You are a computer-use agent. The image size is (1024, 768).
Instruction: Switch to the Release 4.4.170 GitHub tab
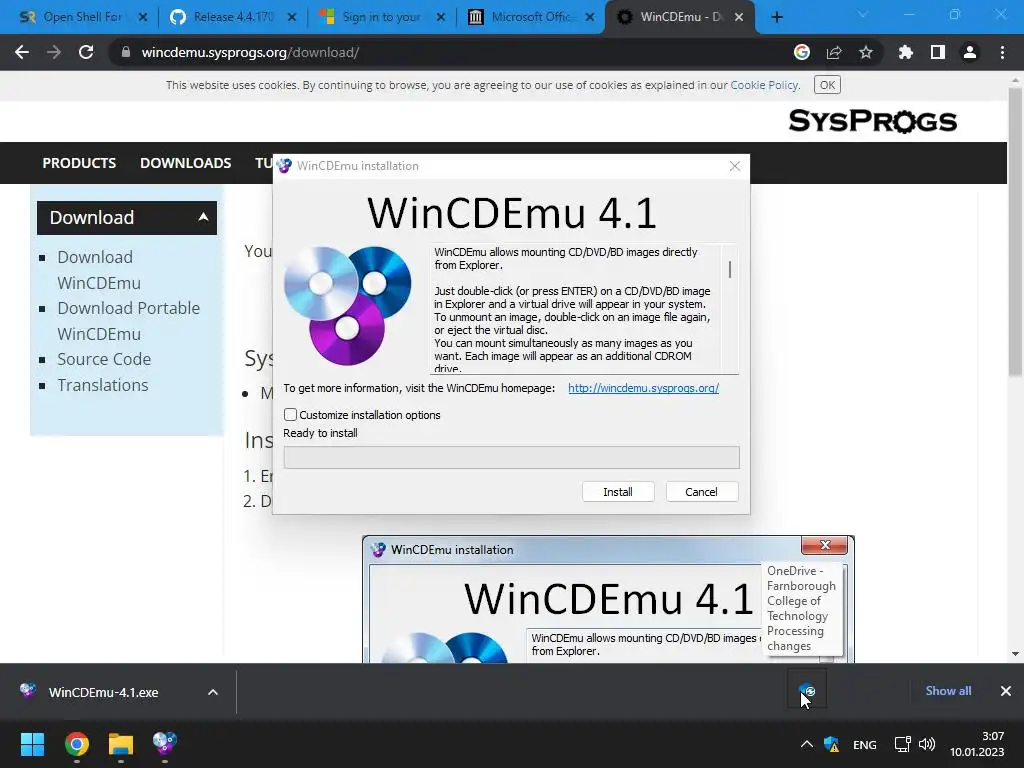pyautogui.click(x=232, y=17)
